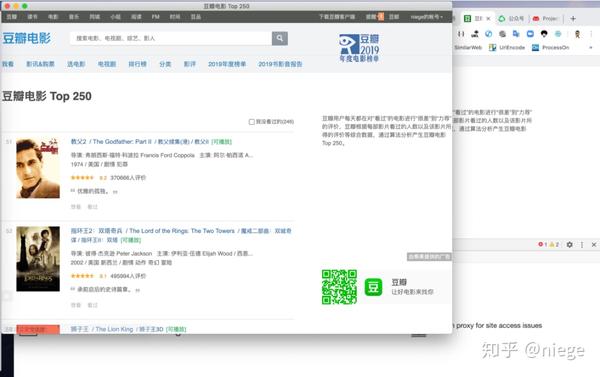Open 小组 in the top Douban bar
Viewport: 600px width, 377px height.
pyautogui.click(x=116, y=17)
